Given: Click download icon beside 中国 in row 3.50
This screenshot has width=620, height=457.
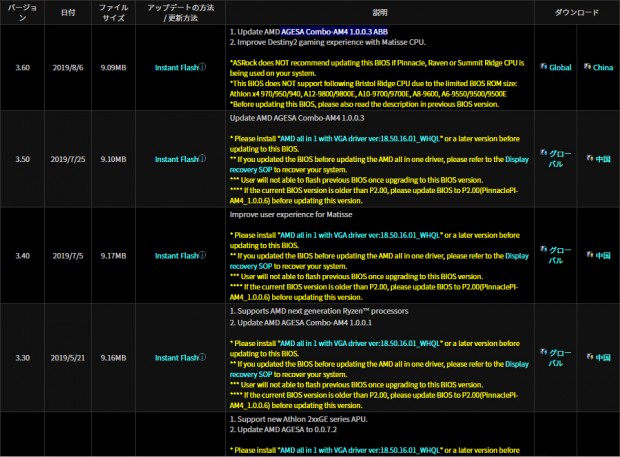Looking at the screenshot, I should click(x=590, y=158).
